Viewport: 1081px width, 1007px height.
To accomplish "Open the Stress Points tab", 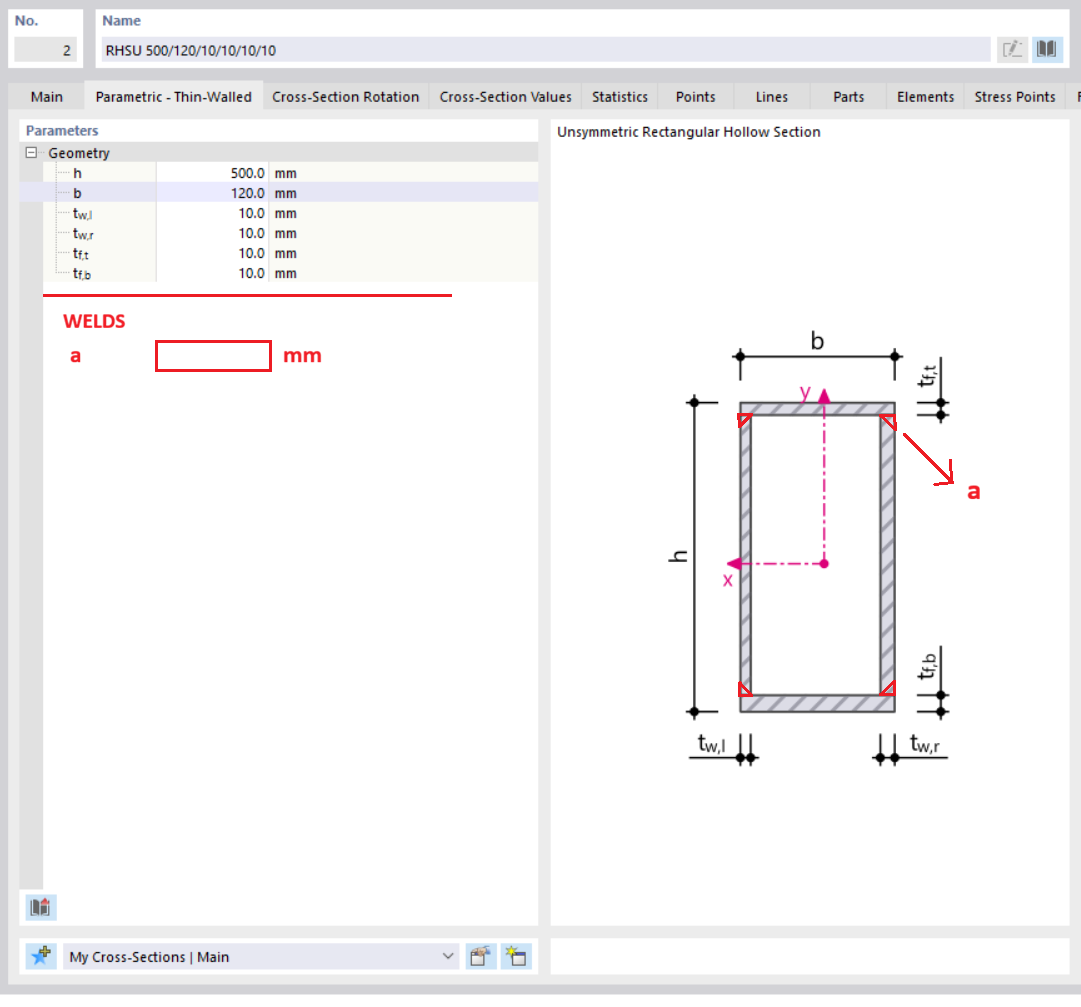I will (1014, 97).
